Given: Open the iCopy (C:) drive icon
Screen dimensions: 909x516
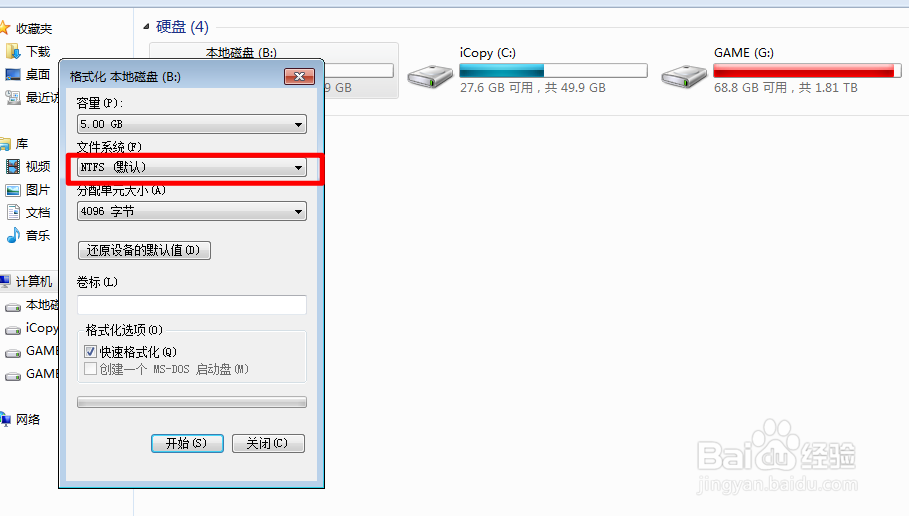Looking at the screenshot, I should [x=430, y=77].
